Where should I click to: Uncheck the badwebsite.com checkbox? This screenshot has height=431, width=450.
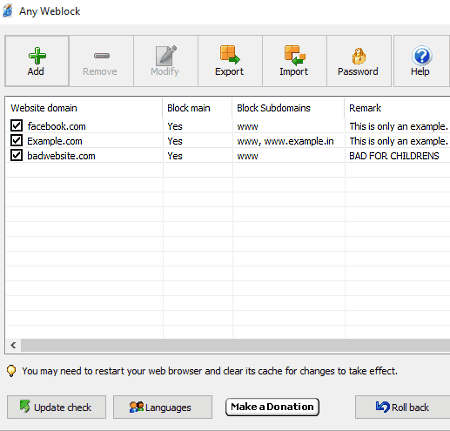click(16, 155)
